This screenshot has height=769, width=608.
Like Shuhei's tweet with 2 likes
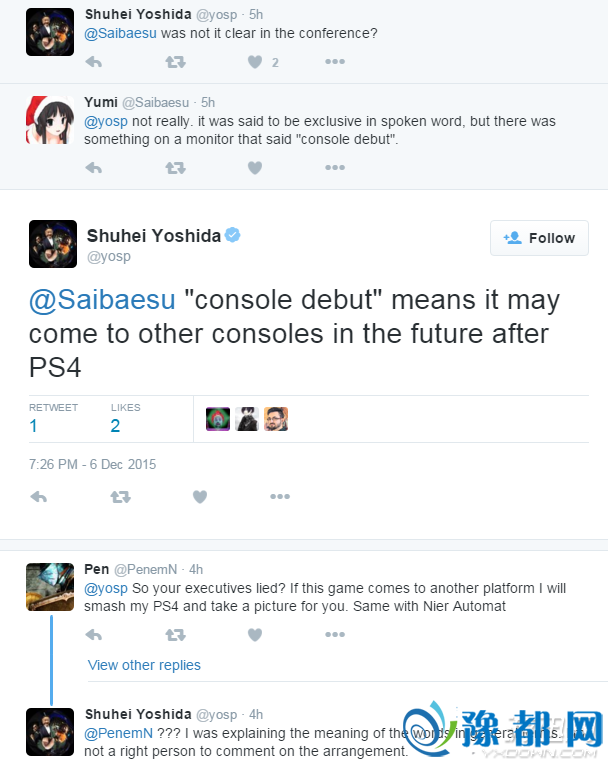(x=255, y=61)
